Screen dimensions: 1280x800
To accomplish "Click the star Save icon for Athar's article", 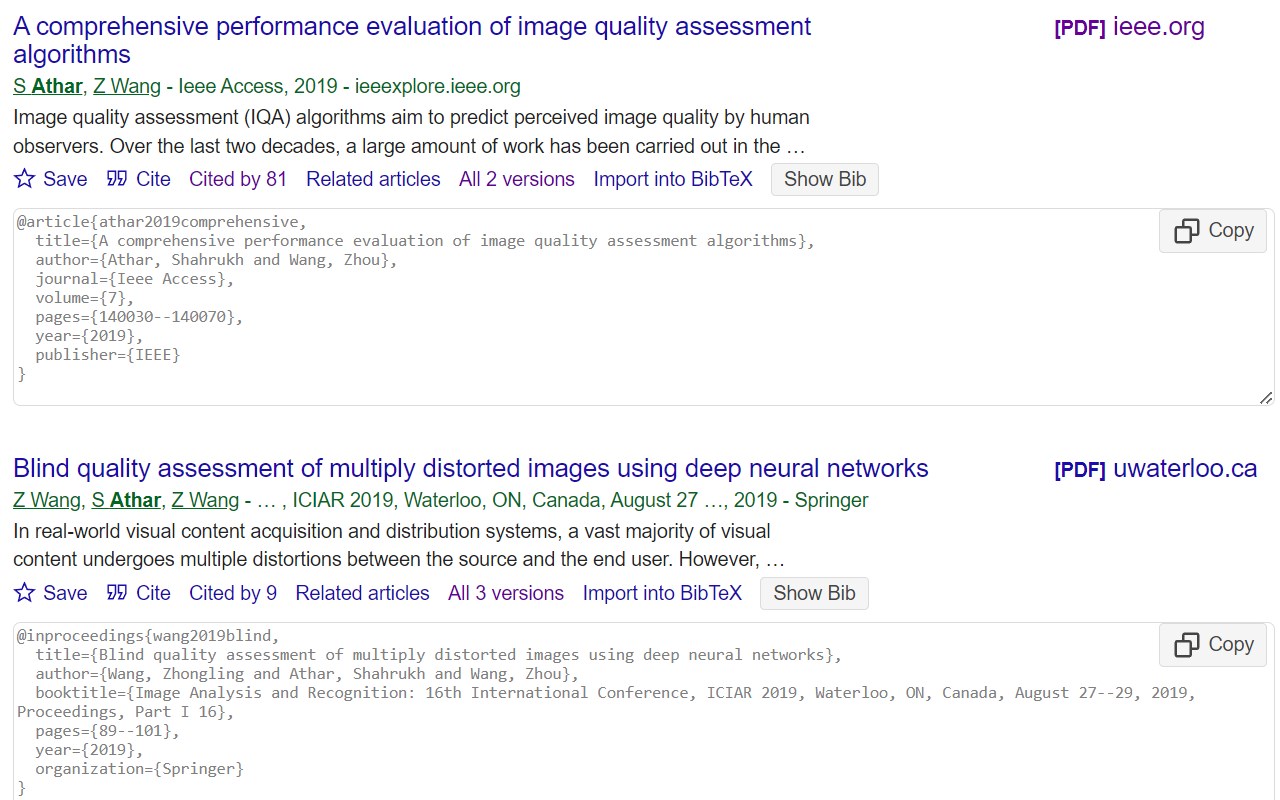I will [25, 179].
